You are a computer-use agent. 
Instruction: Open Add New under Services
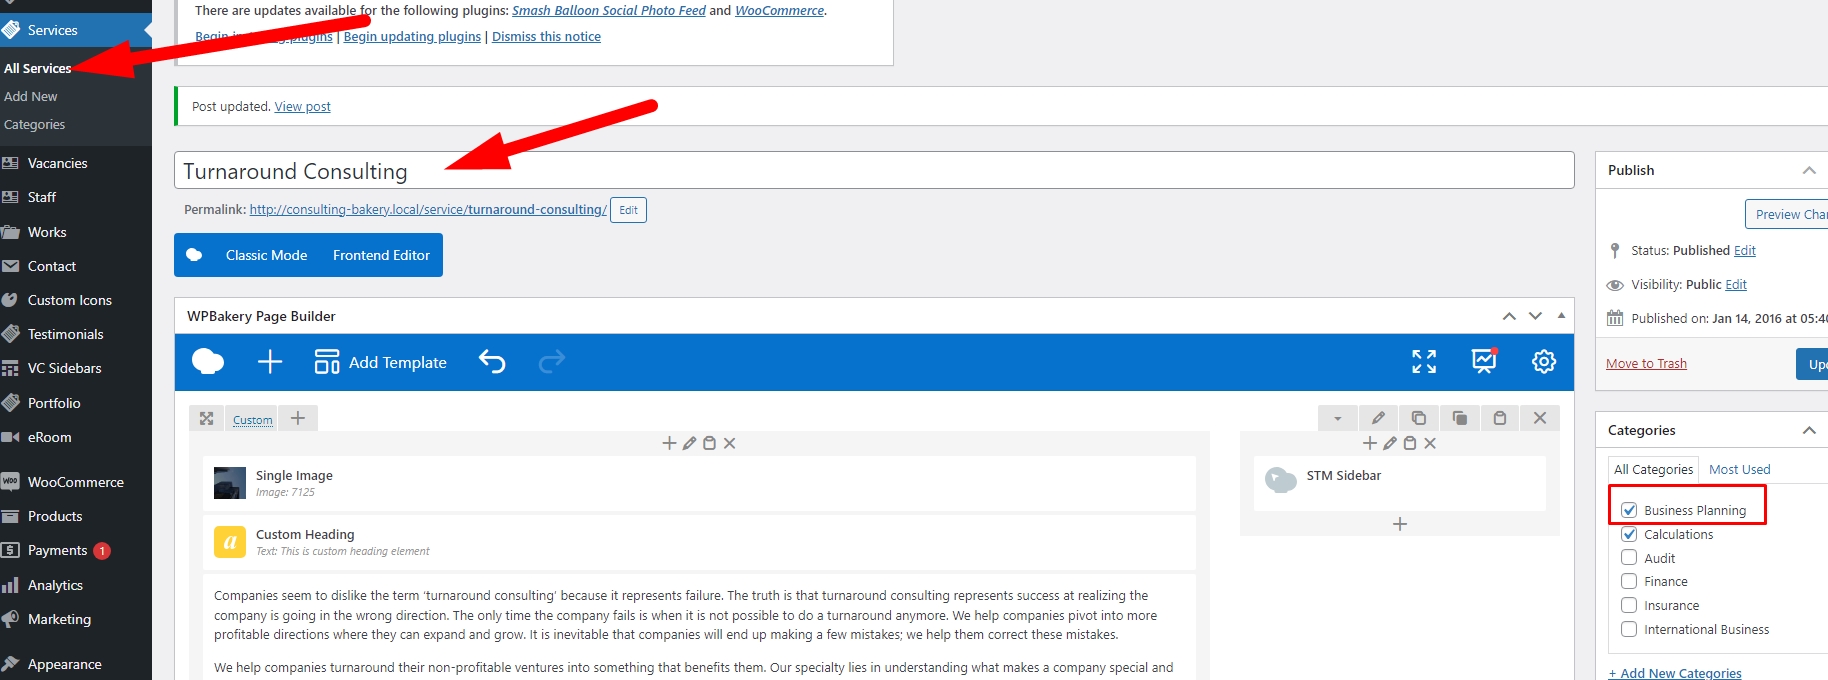[31, 96]
